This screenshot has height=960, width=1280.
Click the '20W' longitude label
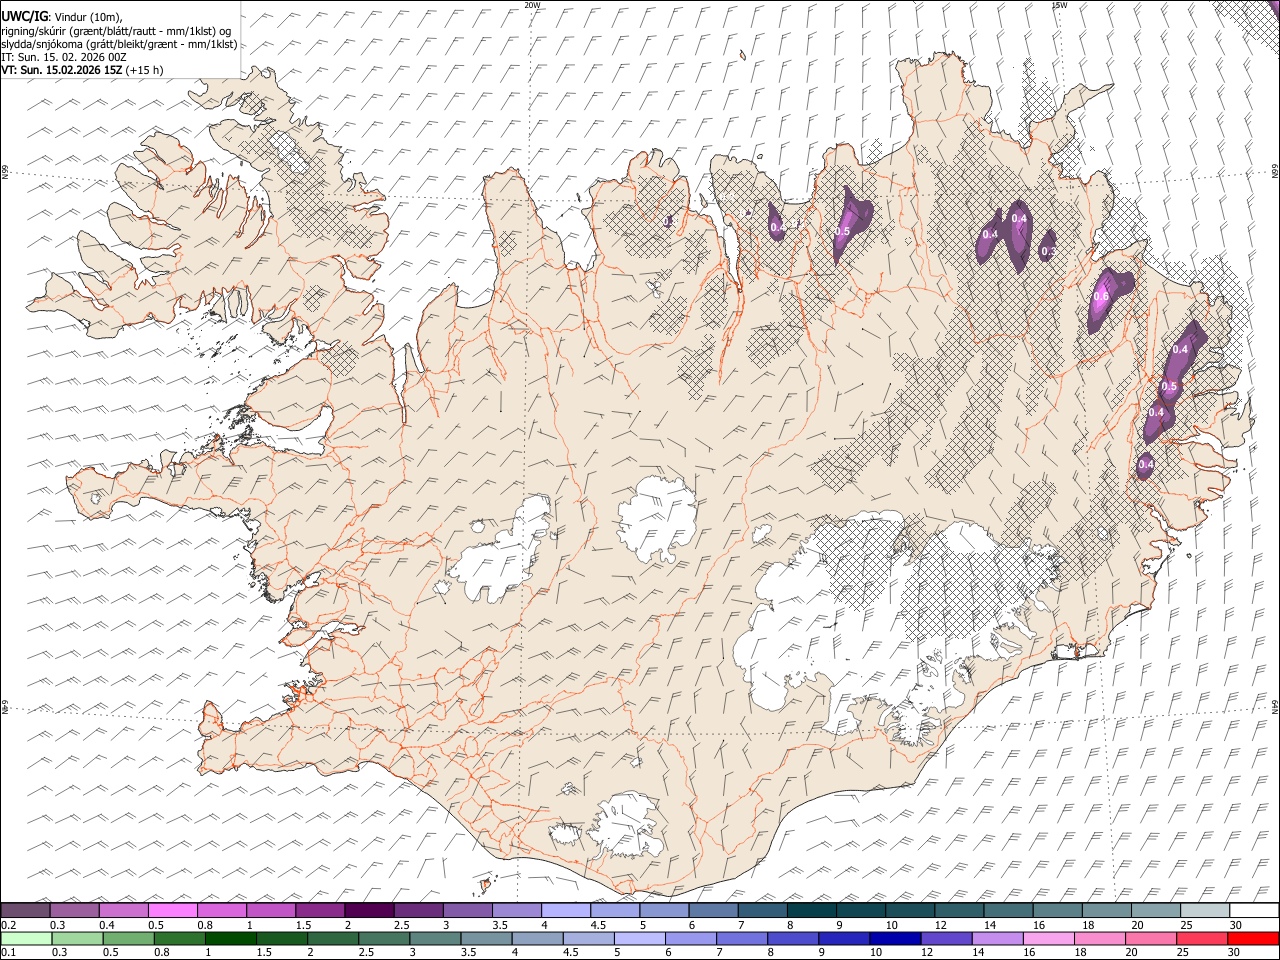tap(533, 5)
